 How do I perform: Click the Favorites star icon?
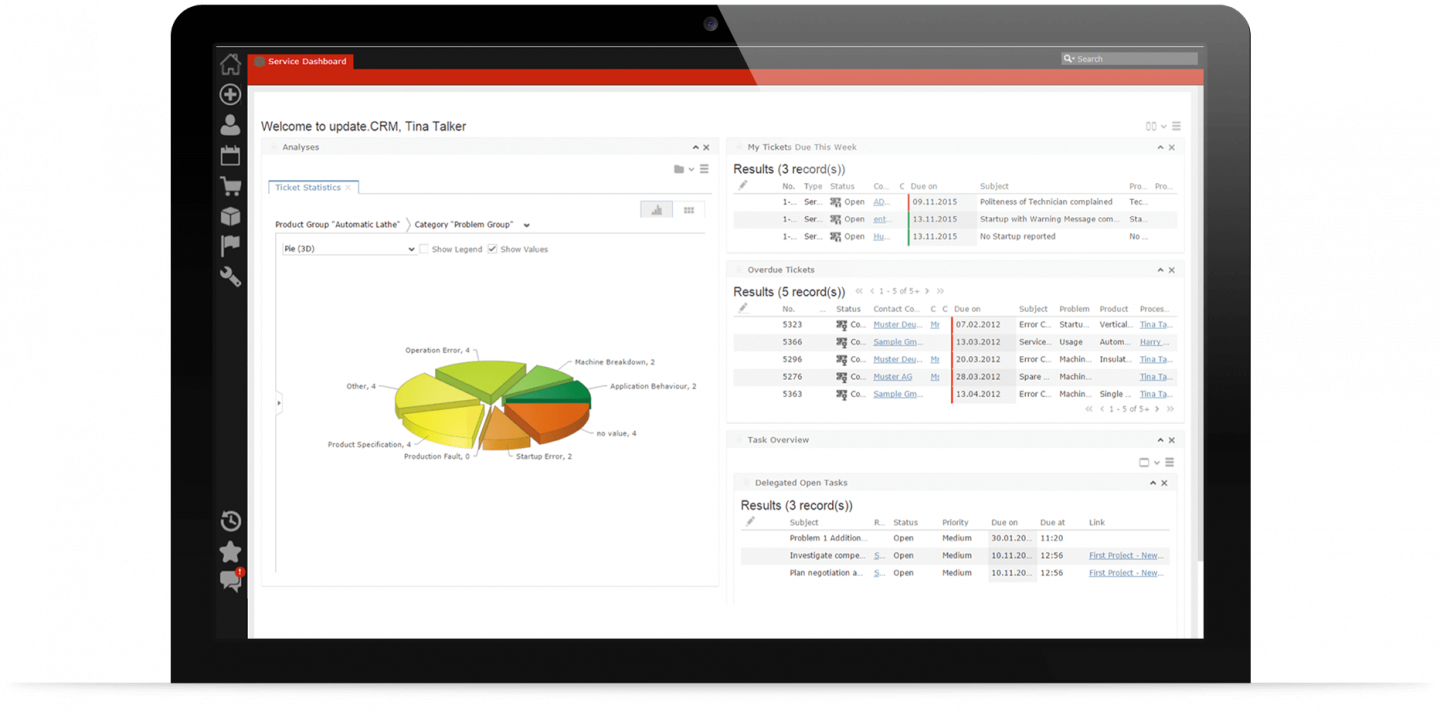click(x=230, y=551)
